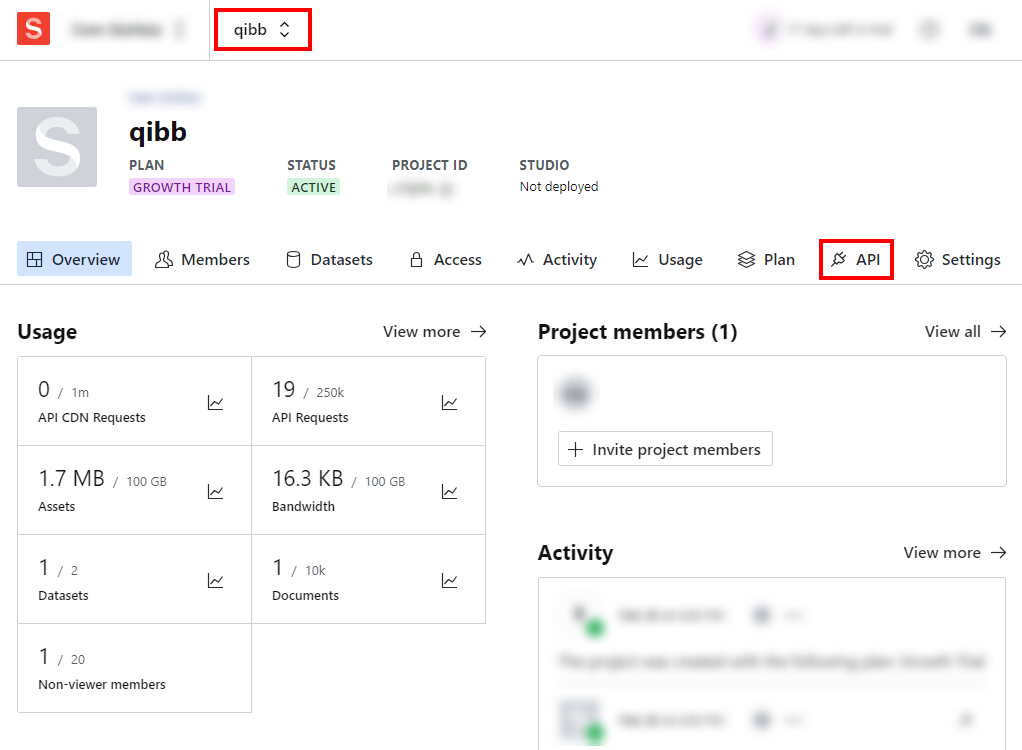Open the Bandwidth usage chart icon
This screenshot has height=750, width=1022.
(450, 491)
